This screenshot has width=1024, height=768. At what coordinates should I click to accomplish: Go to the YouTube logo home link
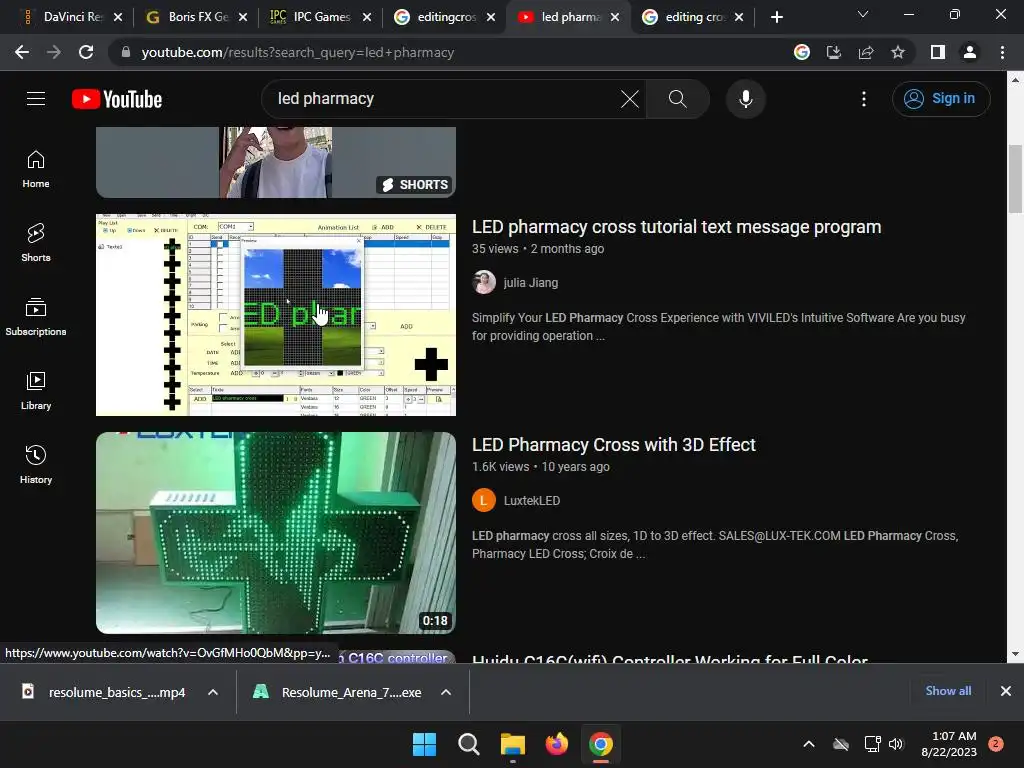coord(117,99)
